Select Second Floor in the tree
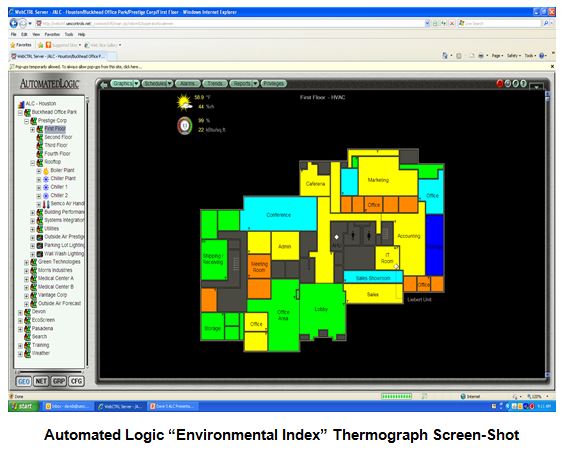This screenshot has height=449, width=563. point(58,137)
